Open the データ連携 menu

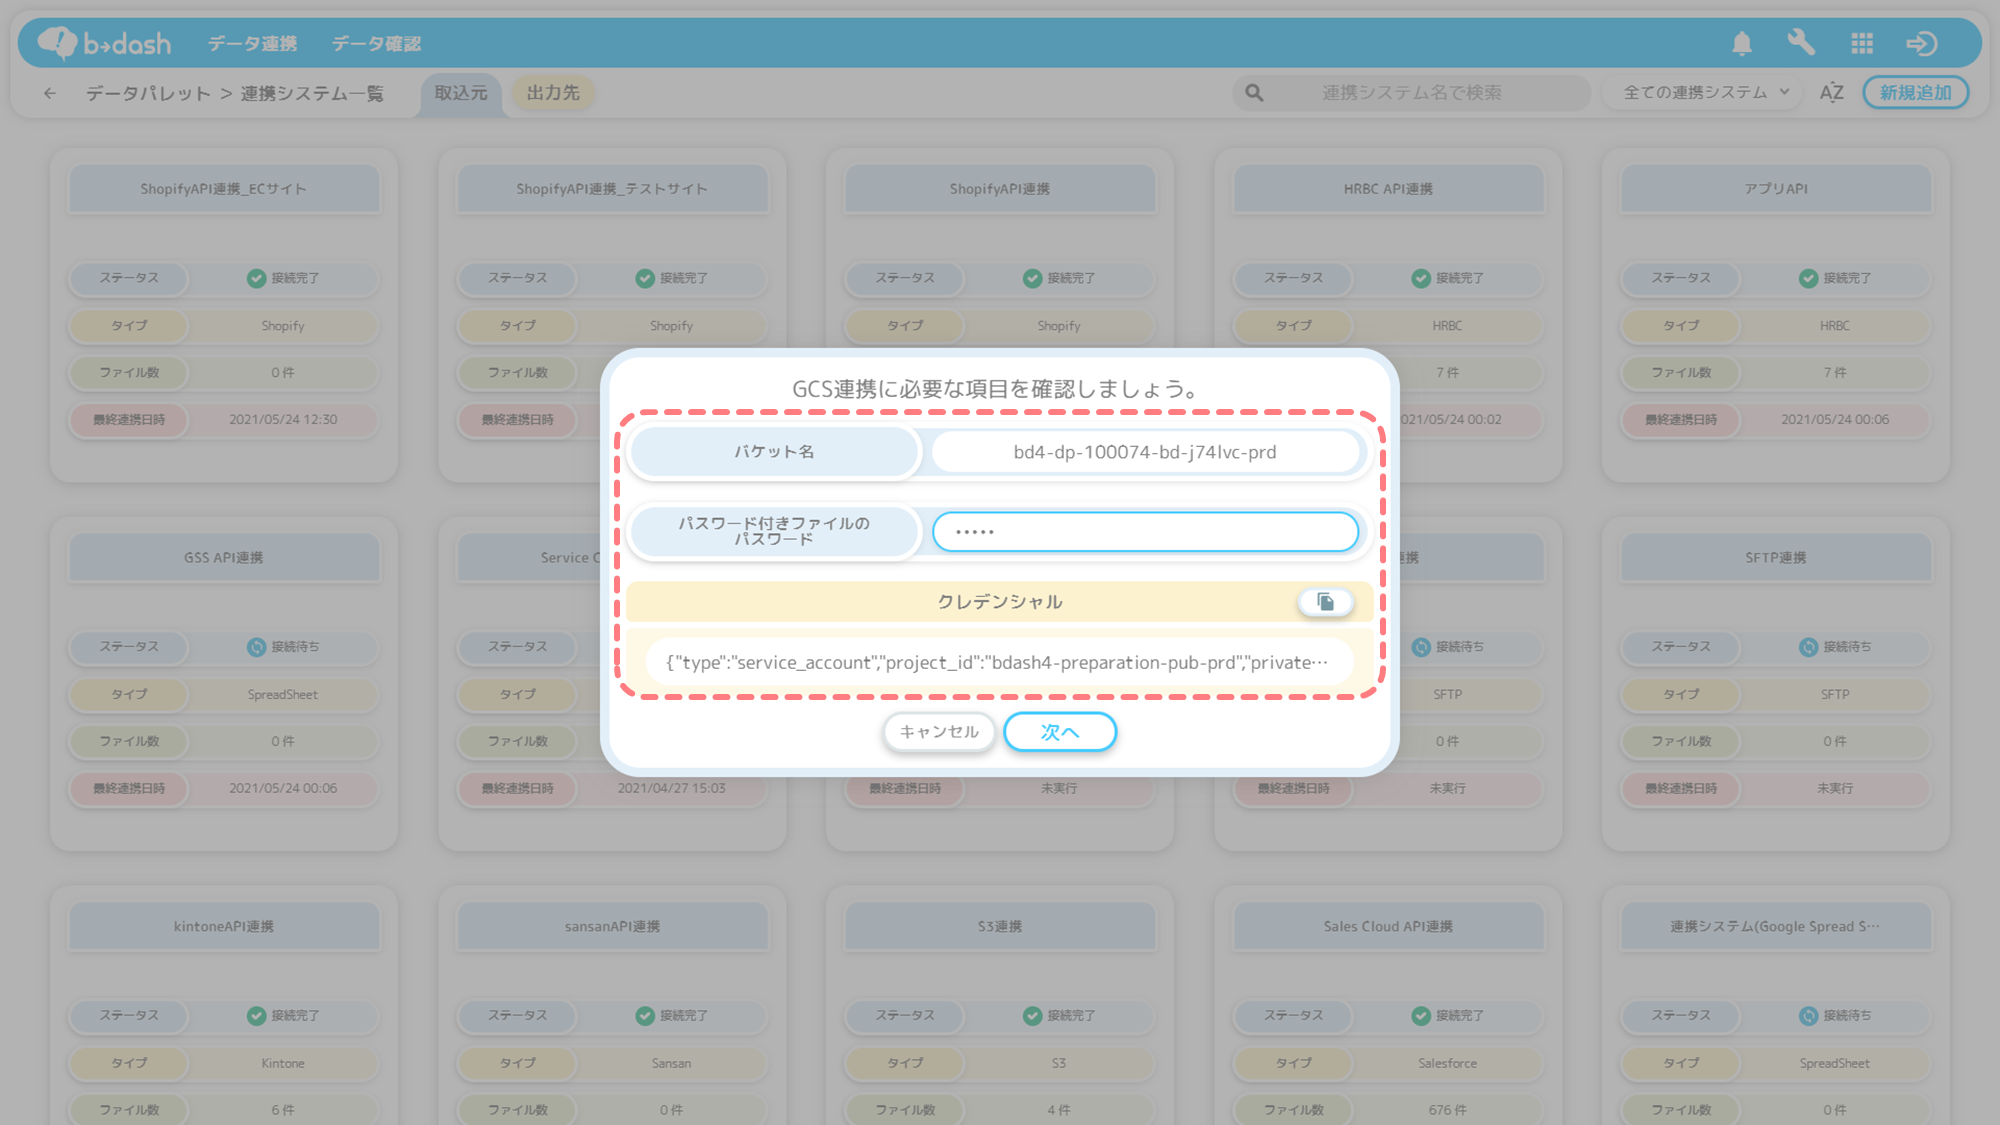252,43
